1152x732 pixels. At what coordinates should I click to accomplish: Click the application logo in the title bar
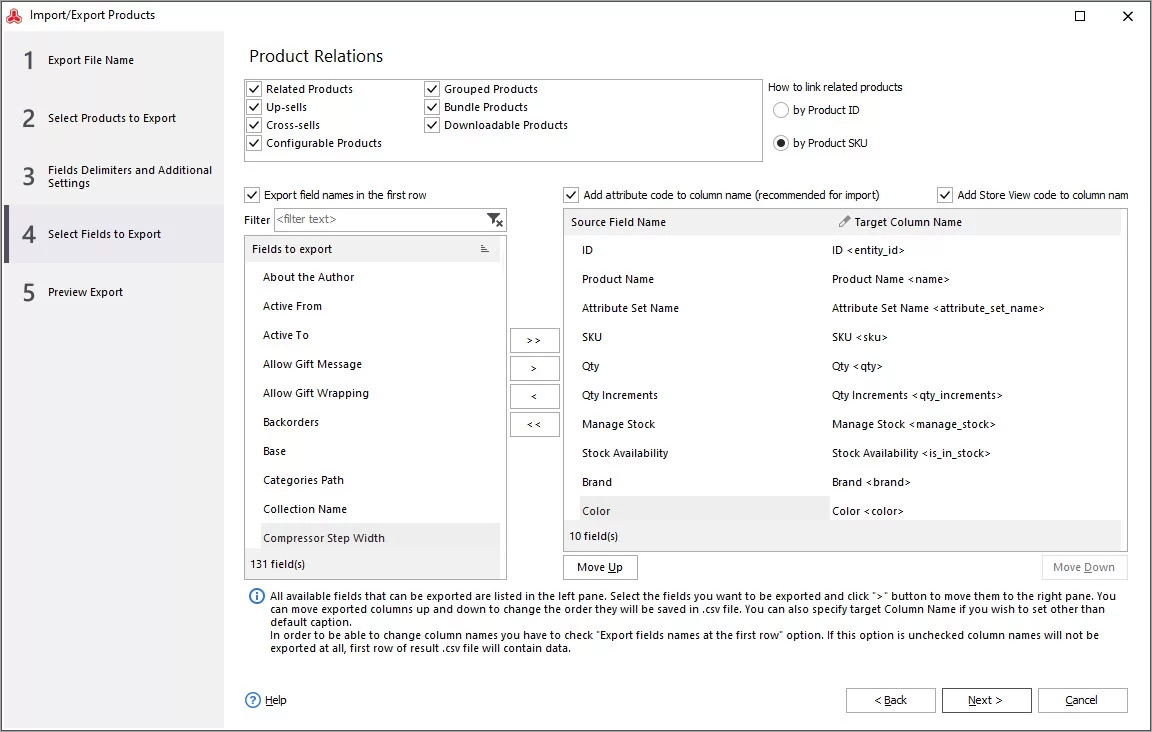[14, 15]
